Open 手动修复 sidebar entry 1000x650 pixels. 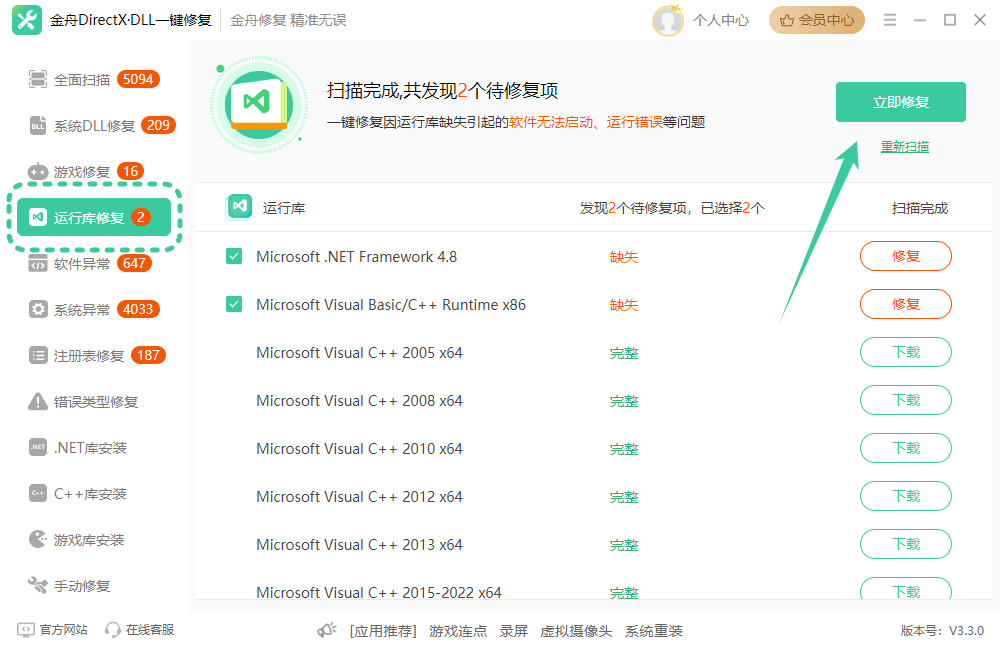(x=94, y=585)
